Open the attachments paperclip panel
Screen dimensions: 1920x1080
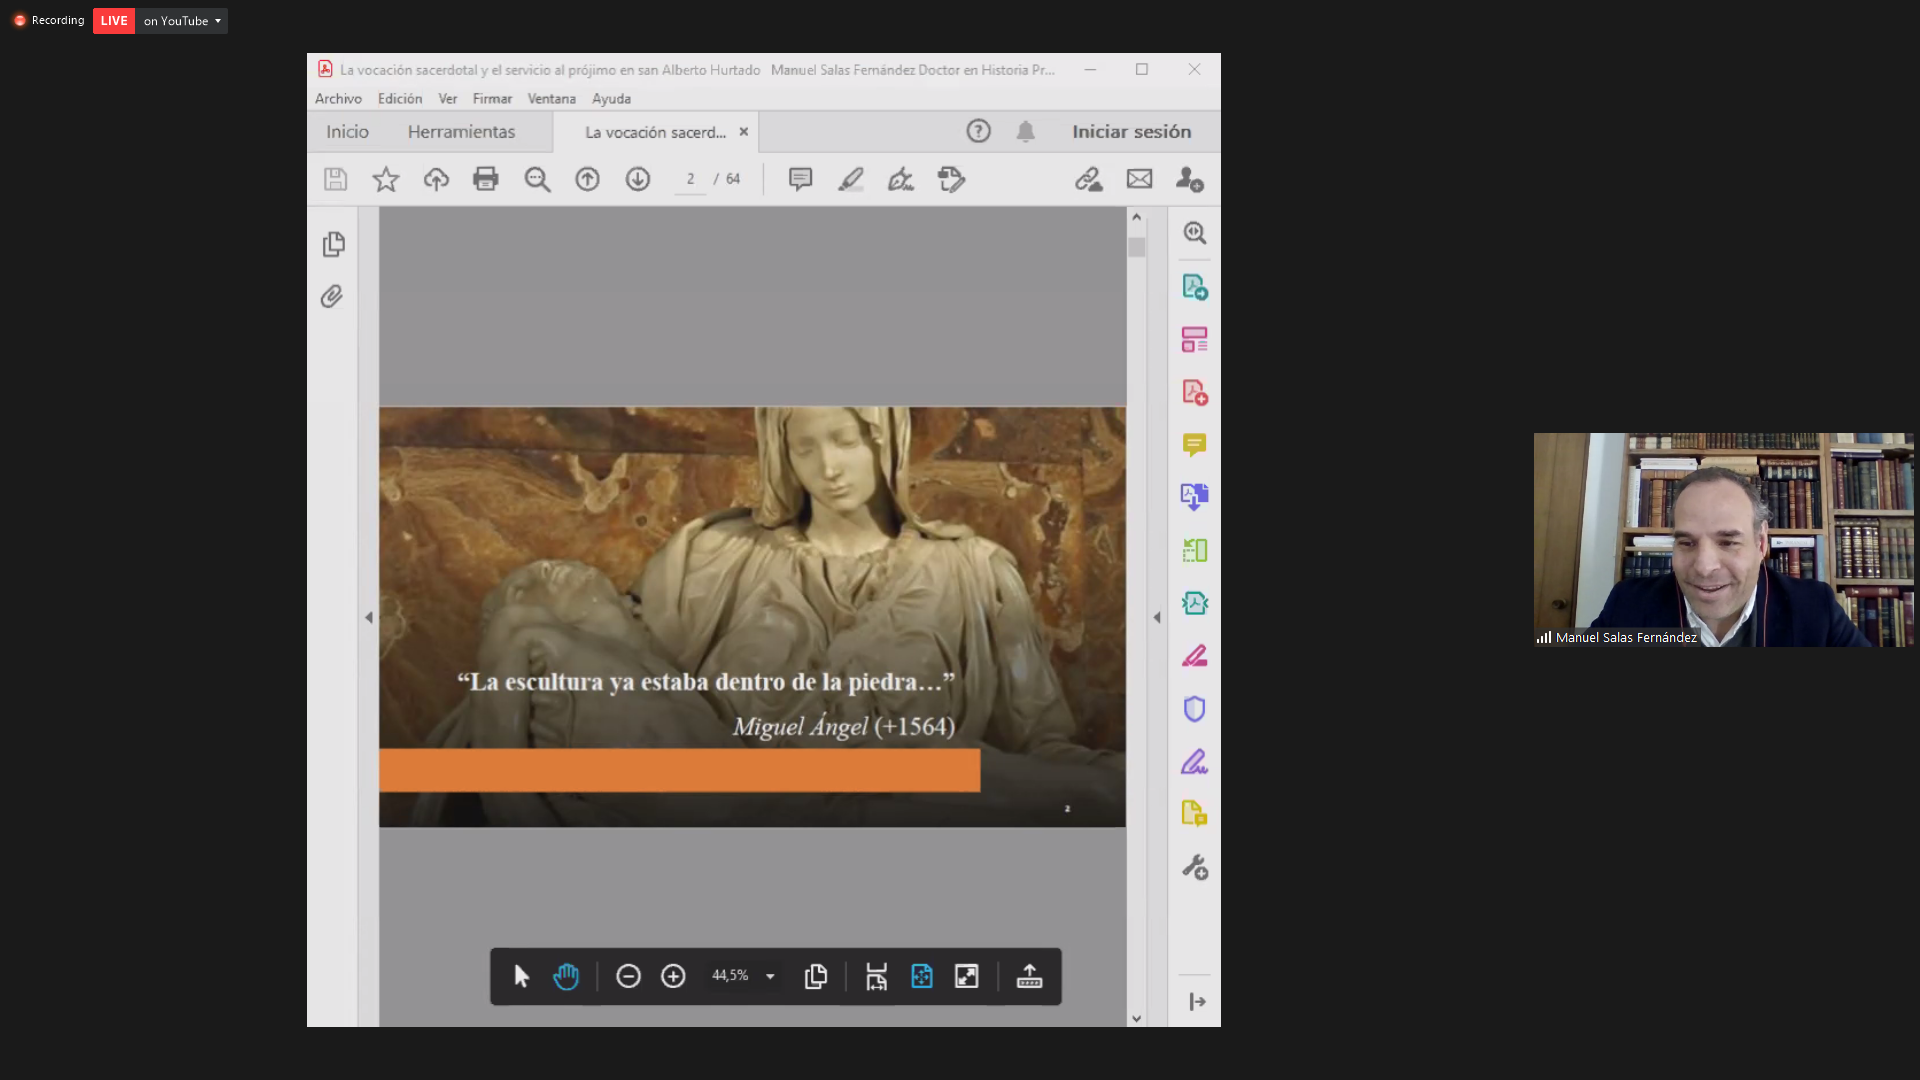[332, 296]
